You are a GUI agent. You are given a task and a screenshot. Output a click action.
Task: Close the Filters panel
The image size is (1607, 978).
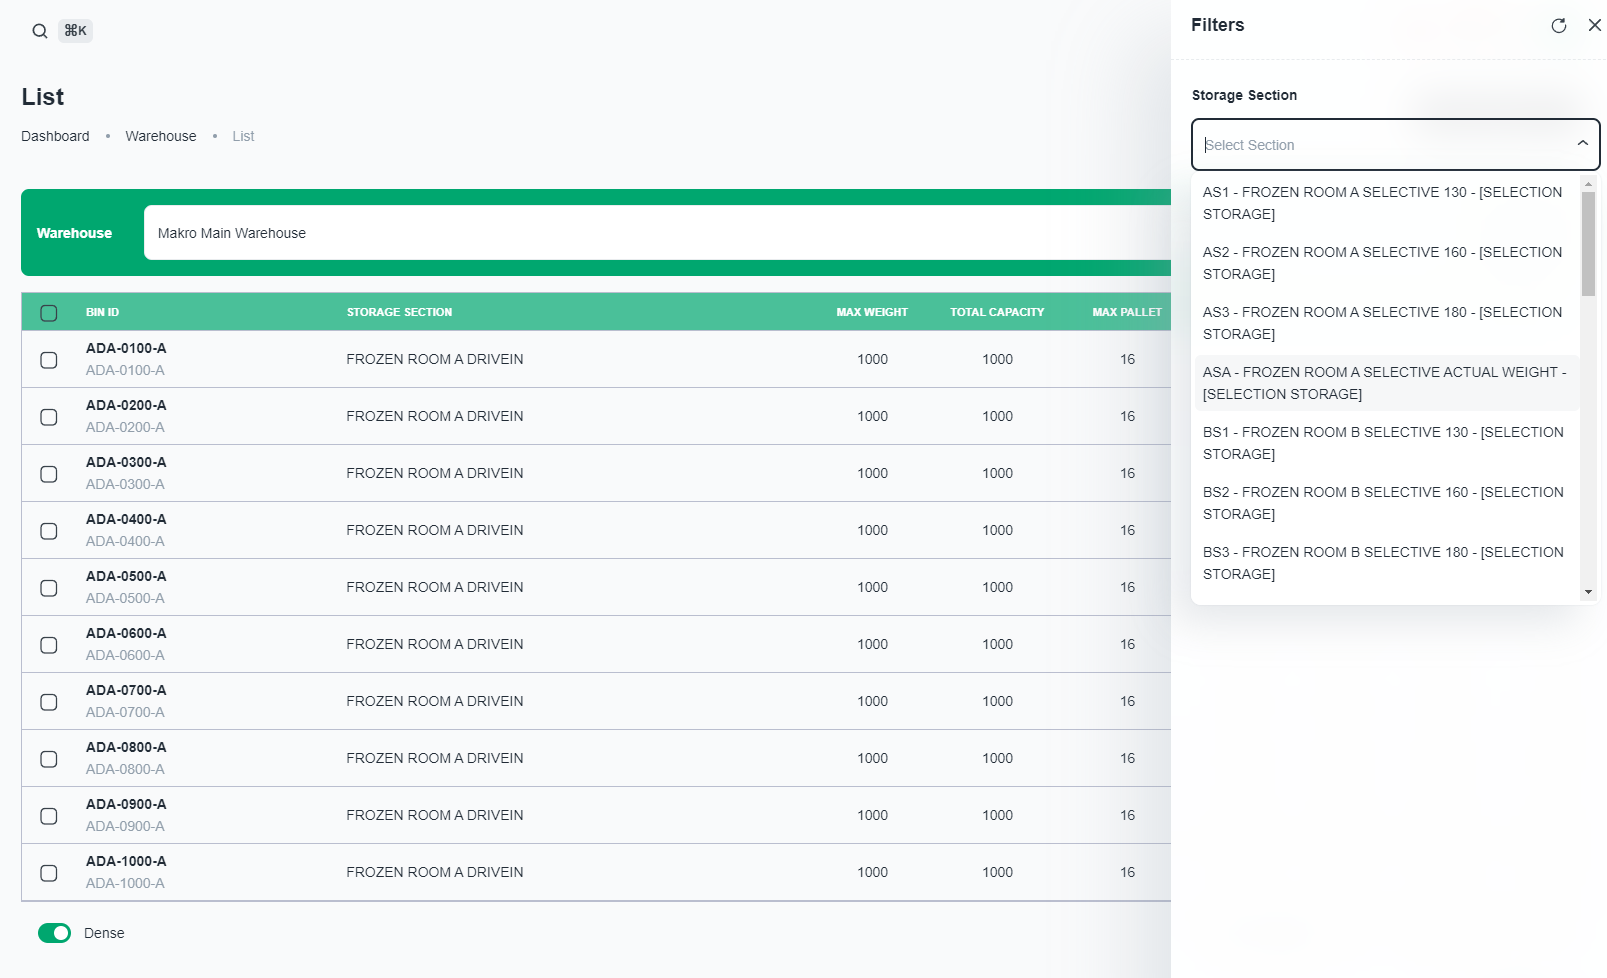pyautogui.click(x=1594, y=26)
